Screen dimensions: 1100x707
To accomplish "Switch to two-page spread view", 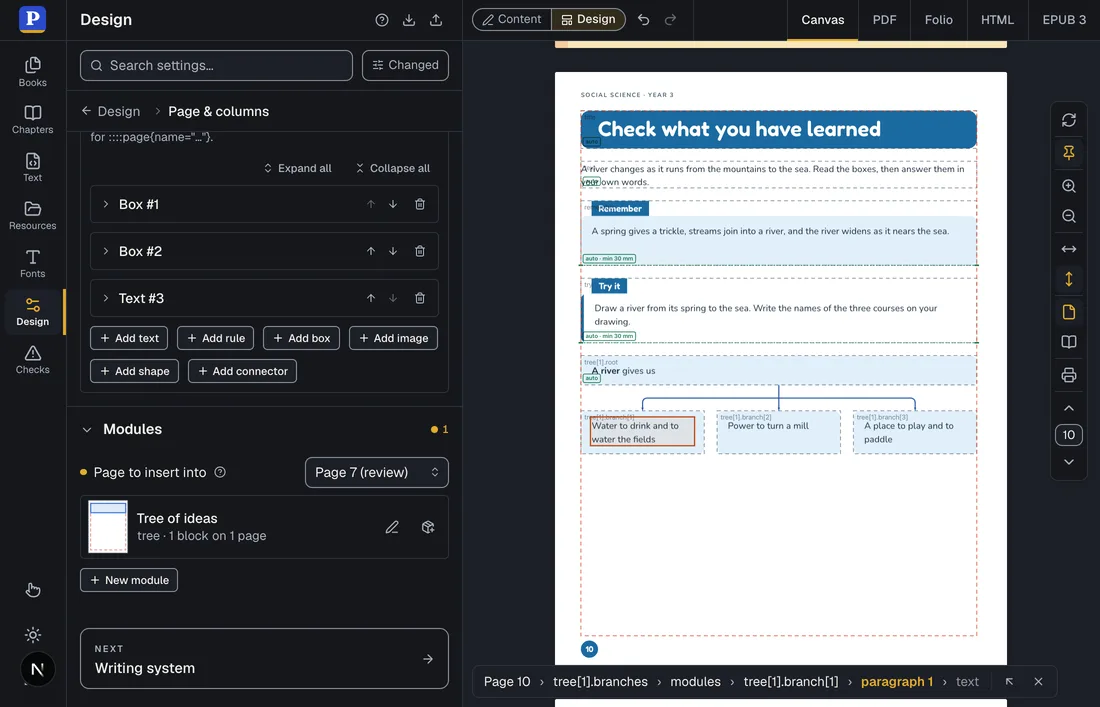I will point(1068,342).
